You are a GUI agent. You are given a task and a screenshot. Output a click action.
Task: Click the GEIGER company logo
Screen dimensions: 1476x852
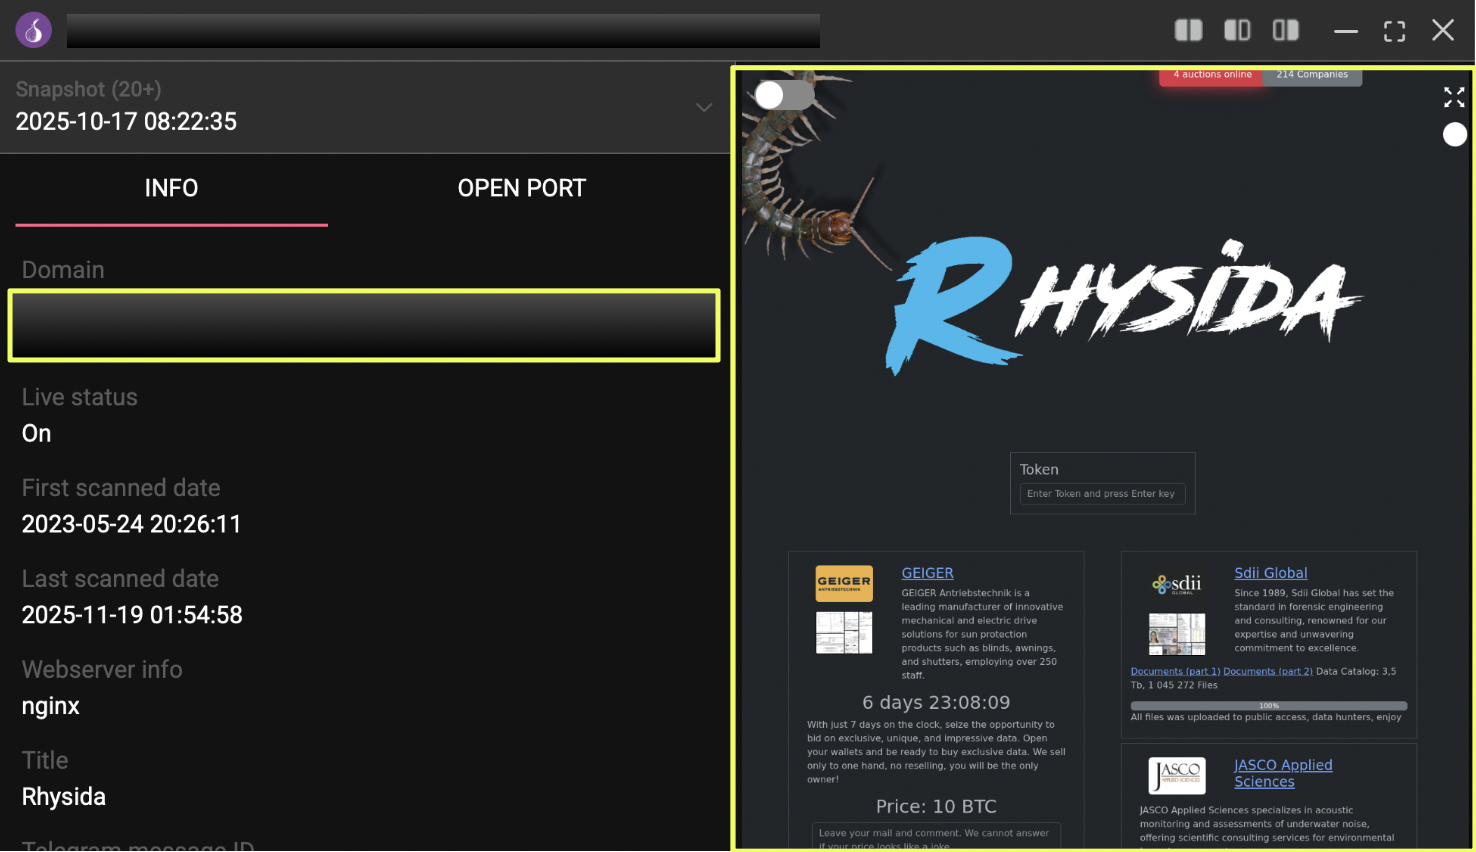coord(844,582)
